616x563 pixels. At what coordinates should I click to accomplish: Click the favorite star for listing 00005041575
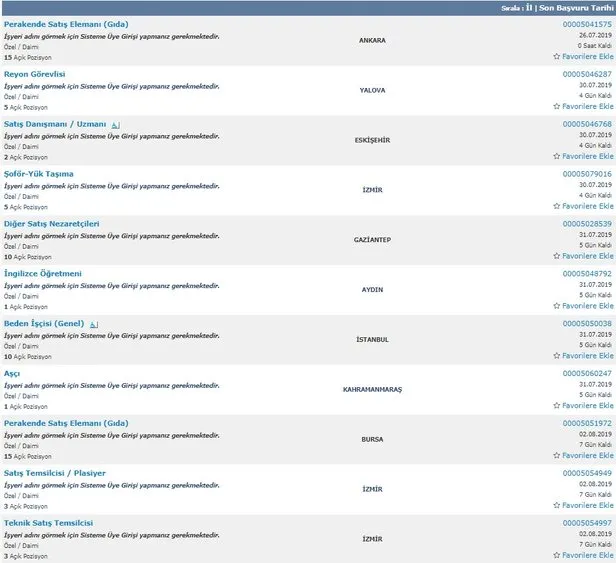click(557, 57)
